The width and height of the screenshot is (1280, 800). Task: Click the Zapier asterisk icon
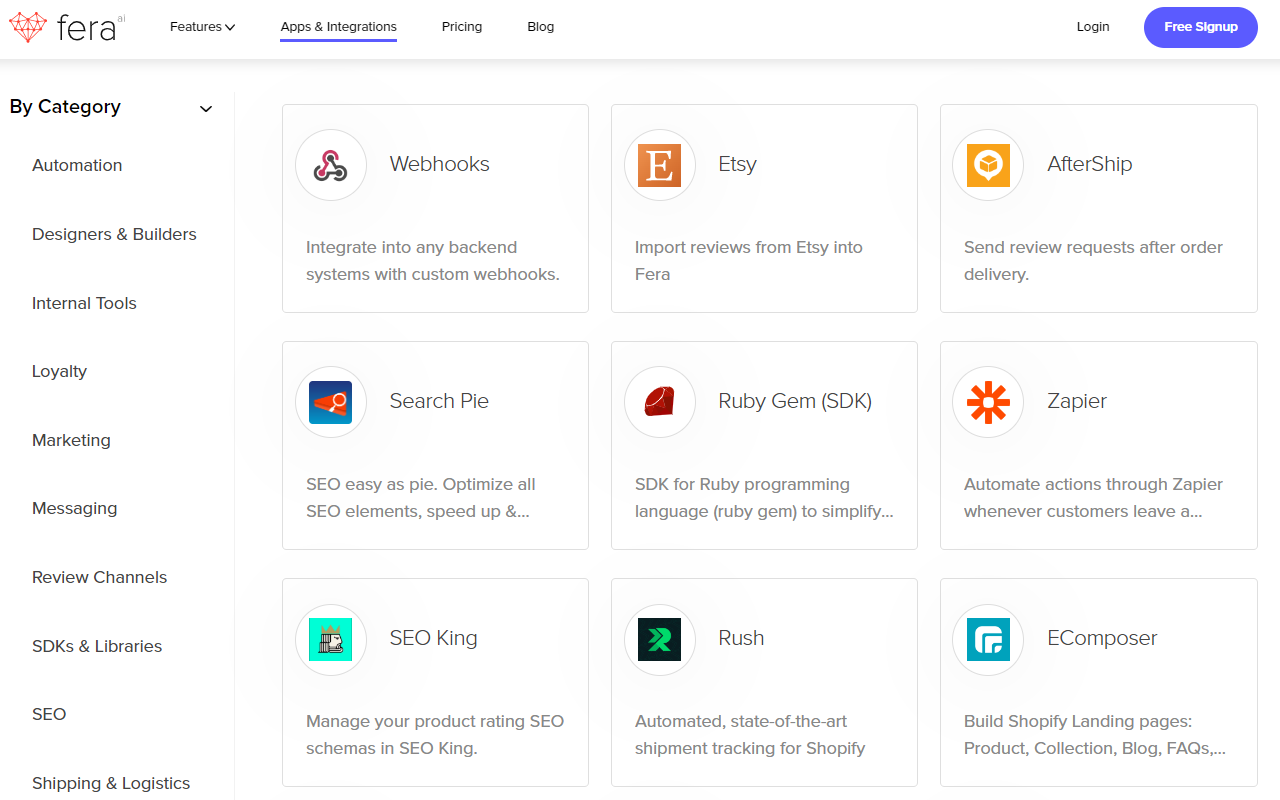pyautogui.click(x=988, y=402)
